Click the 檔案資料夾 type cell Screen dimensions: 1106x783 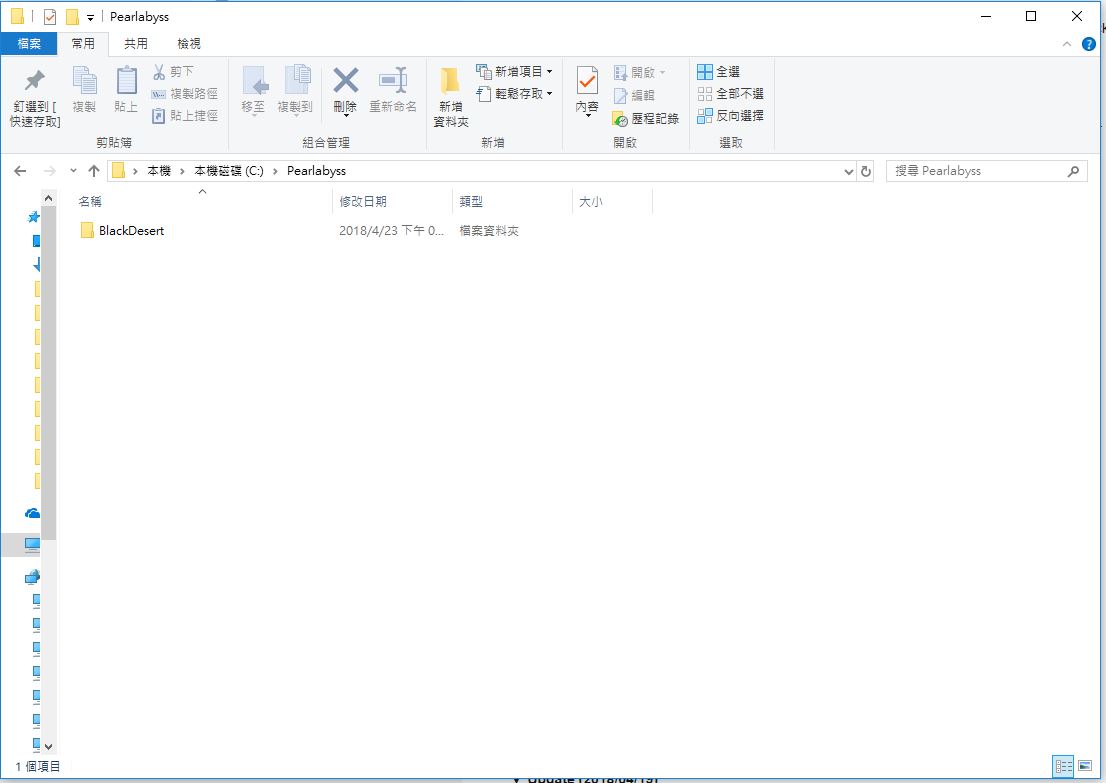(489, 231)
